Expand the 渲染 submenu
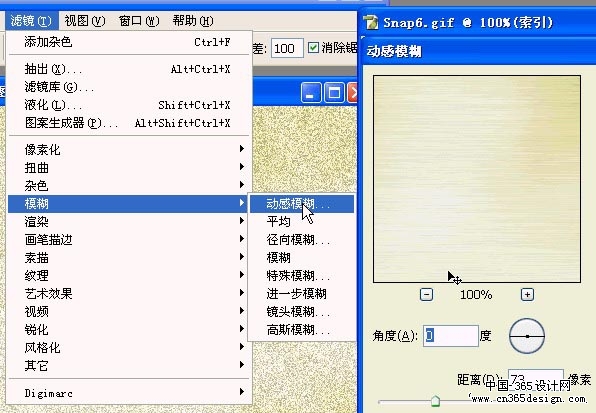The width and height of the screenshot is (596, 413). point(128,222)
